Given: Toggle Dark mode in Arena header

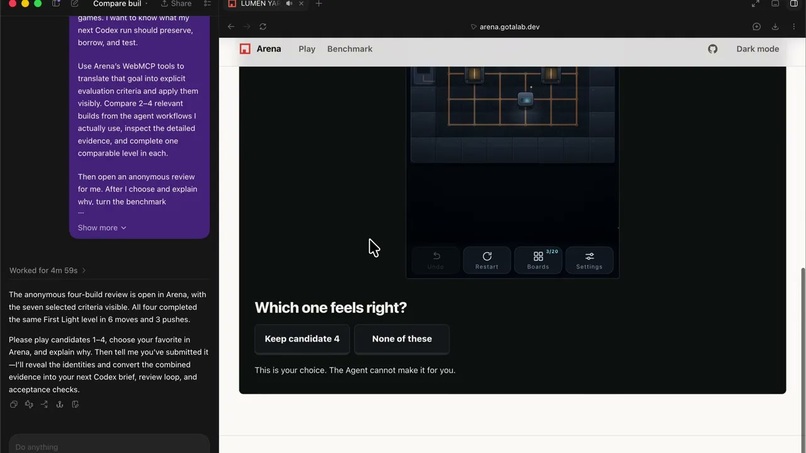Looking at the screenshot, I should pos(757,49).
